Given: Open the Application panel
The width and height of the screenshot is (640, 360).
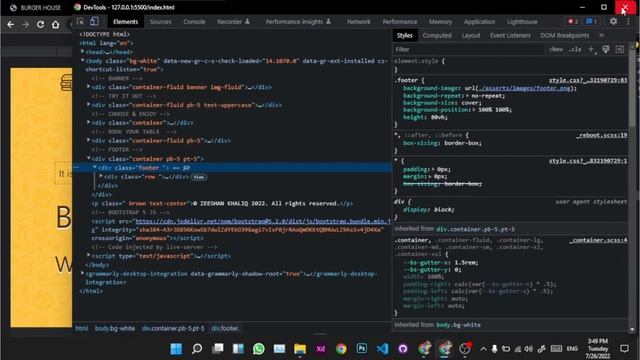Looking at the screenshot, I should click(479, 22).
